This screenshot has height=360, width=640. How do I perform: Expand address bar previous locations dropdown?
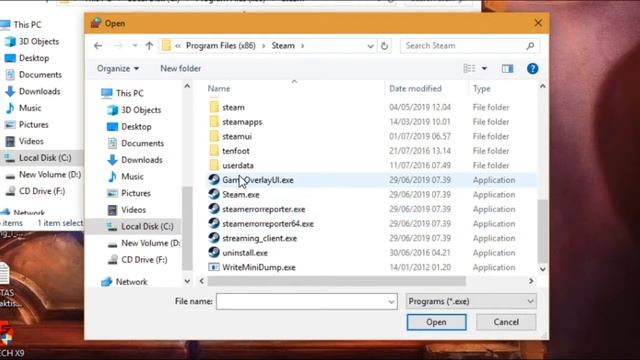pyautogui.click(x=370, y=46)
